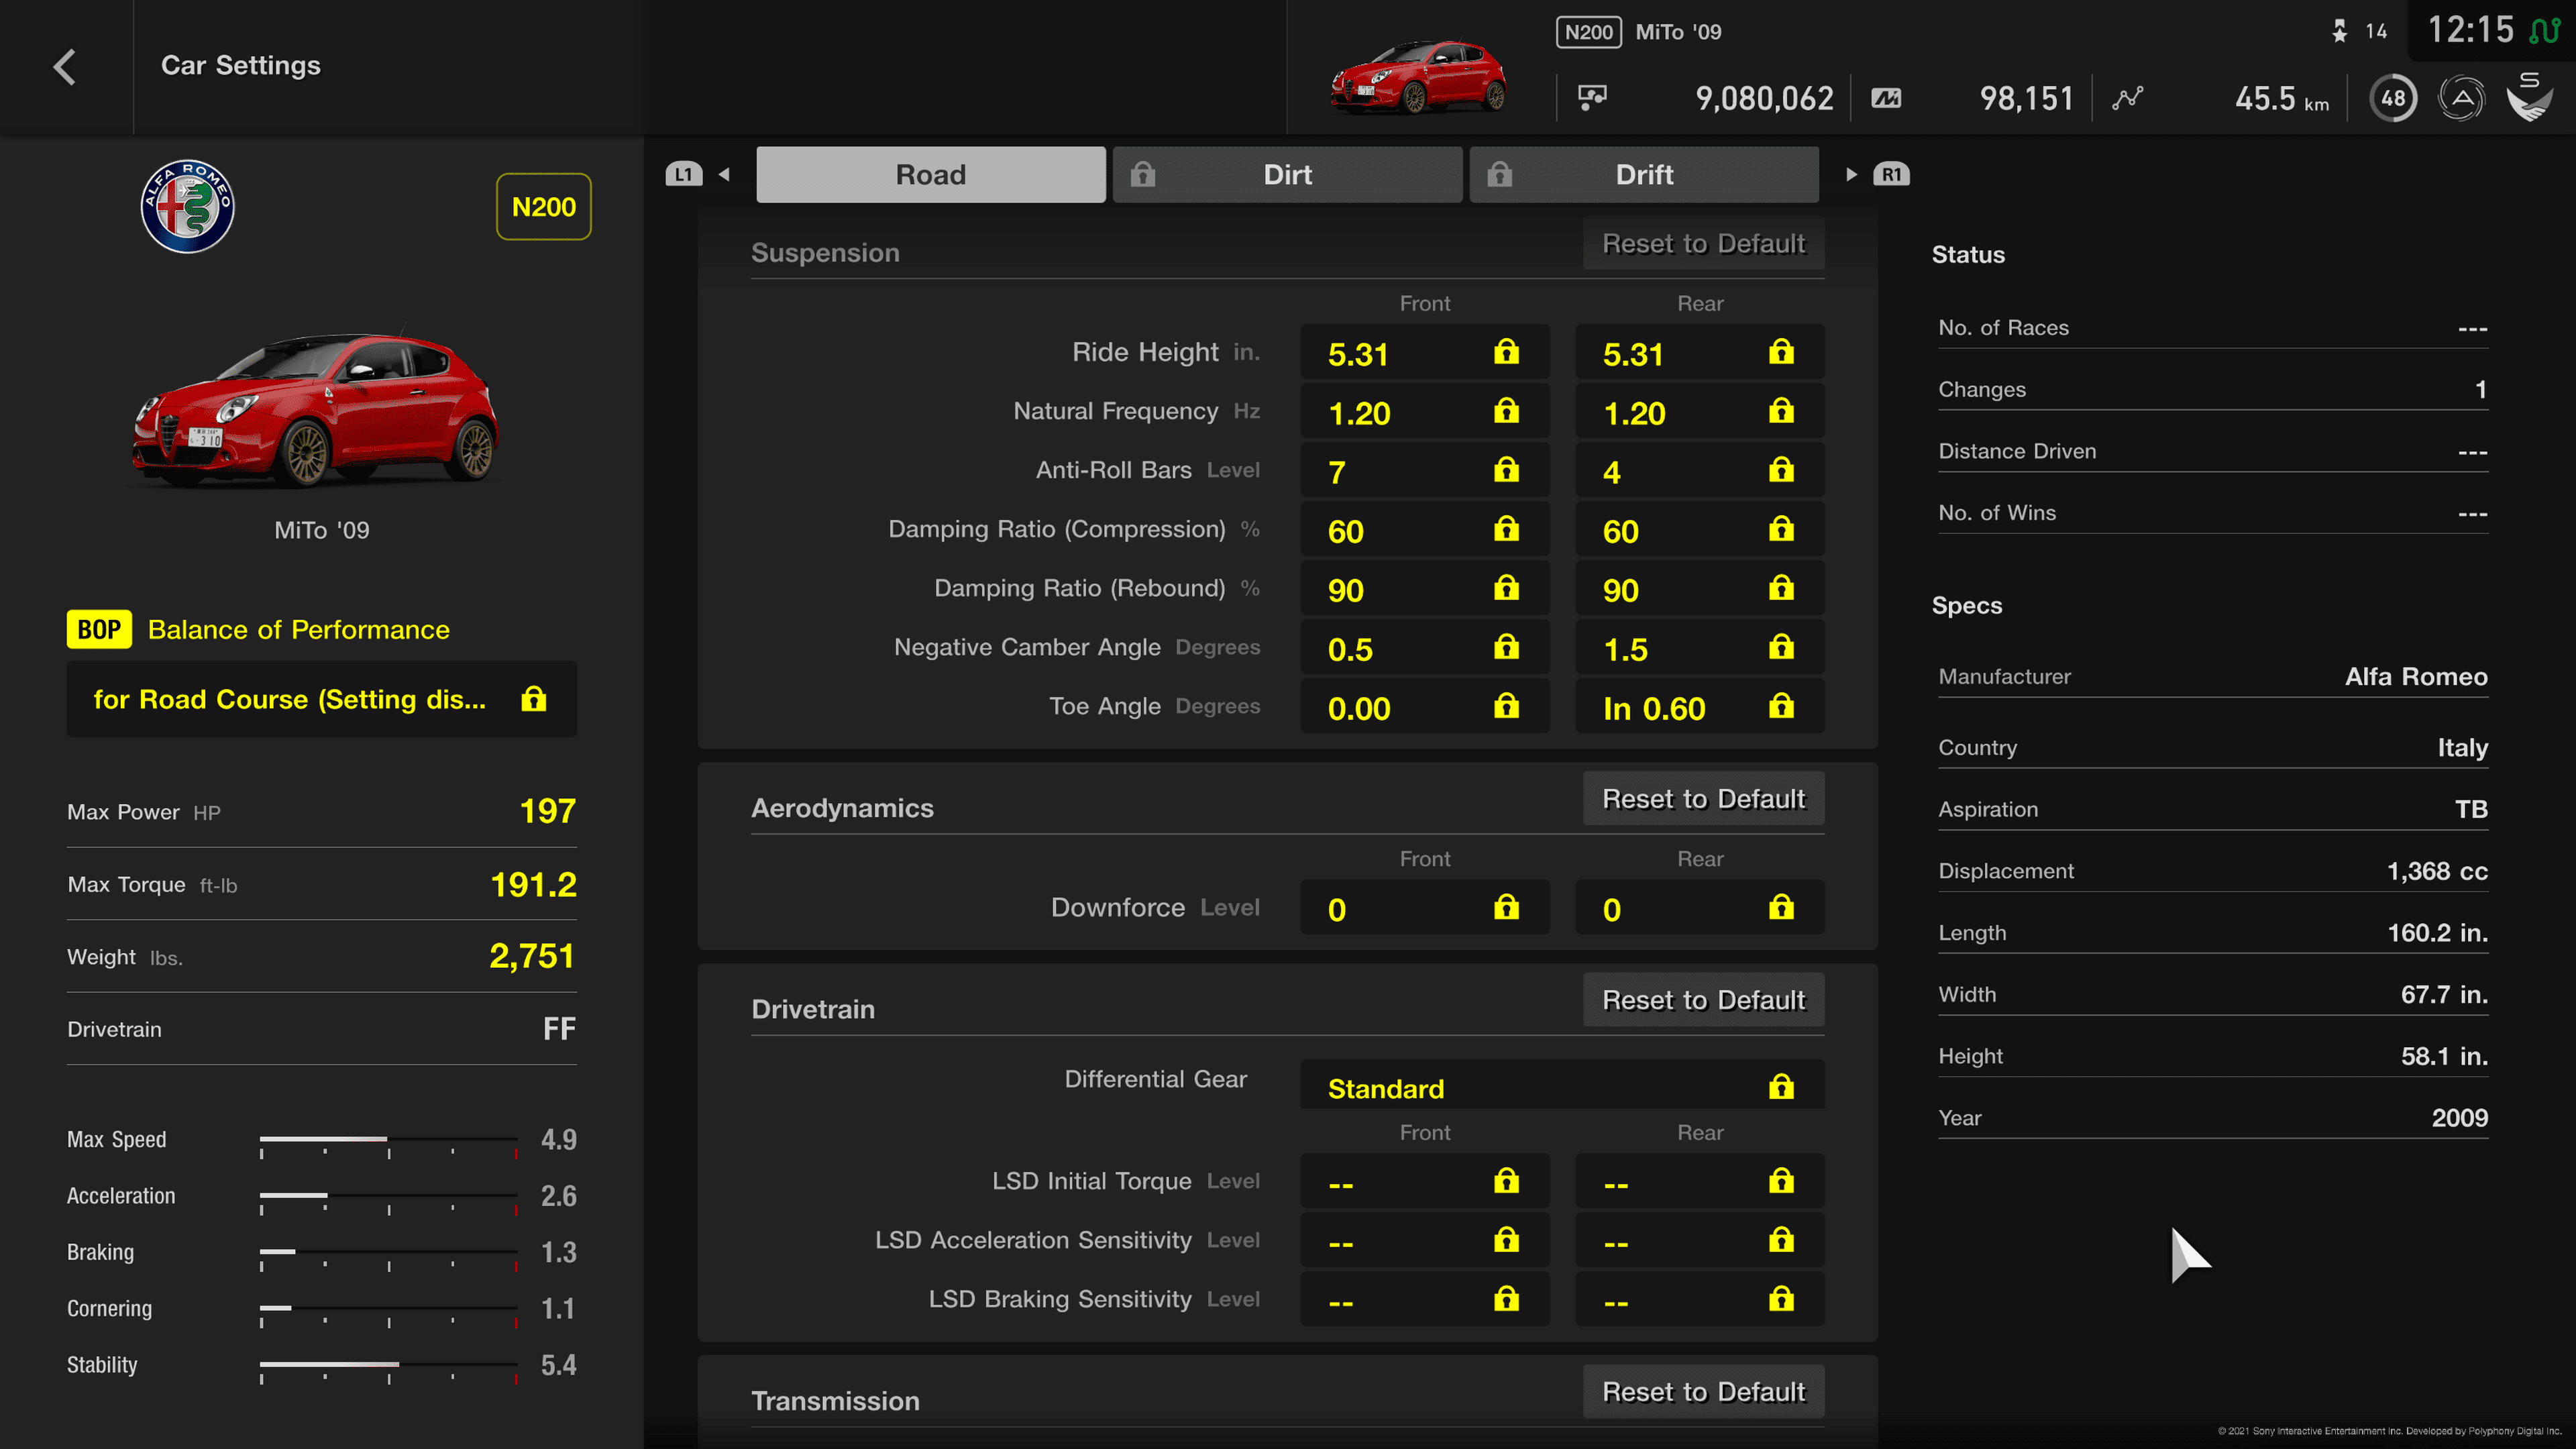
Task: Select the Dirt settings tab
Action: click(x=1287, y=175)
